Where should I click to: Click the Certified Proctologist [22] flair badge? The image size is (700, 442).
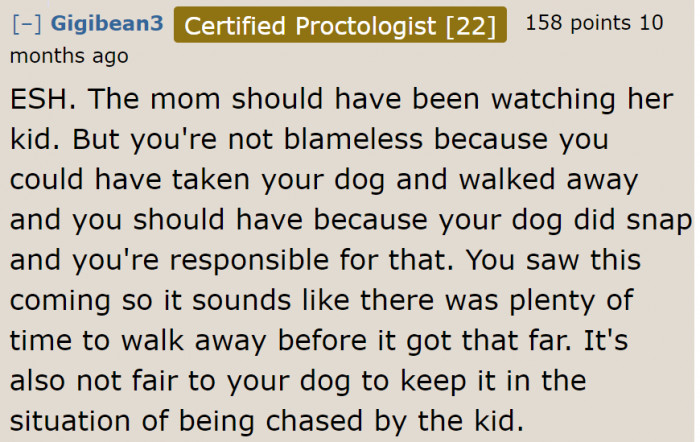pos(340,25)
